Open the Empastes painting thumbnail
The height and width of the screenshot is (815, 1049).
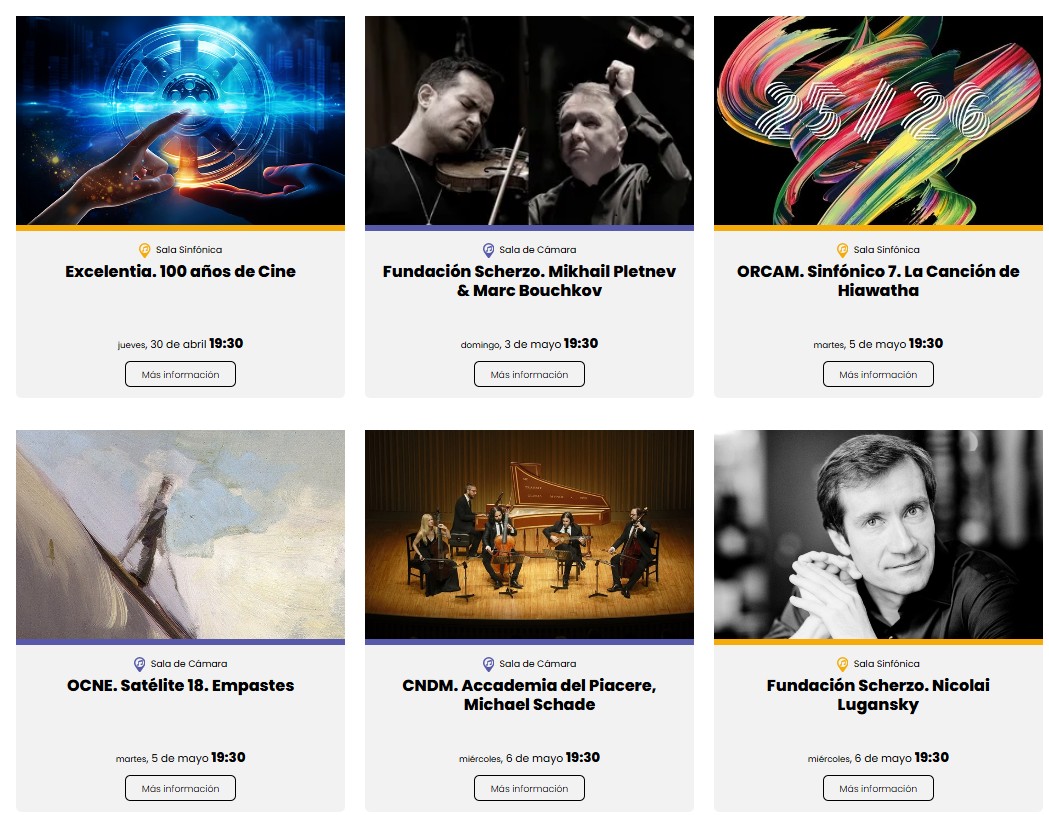[181, 535]
